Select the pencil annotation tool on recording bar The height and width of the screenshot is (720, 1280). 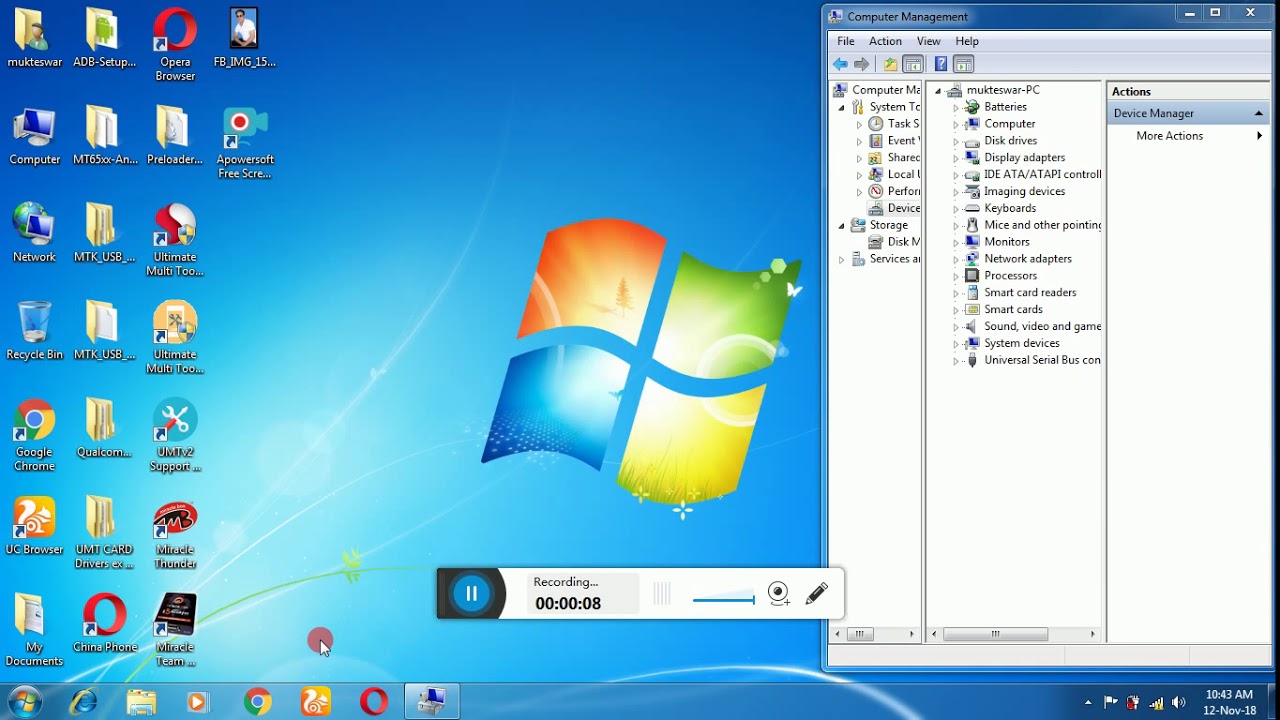[817, 593]
